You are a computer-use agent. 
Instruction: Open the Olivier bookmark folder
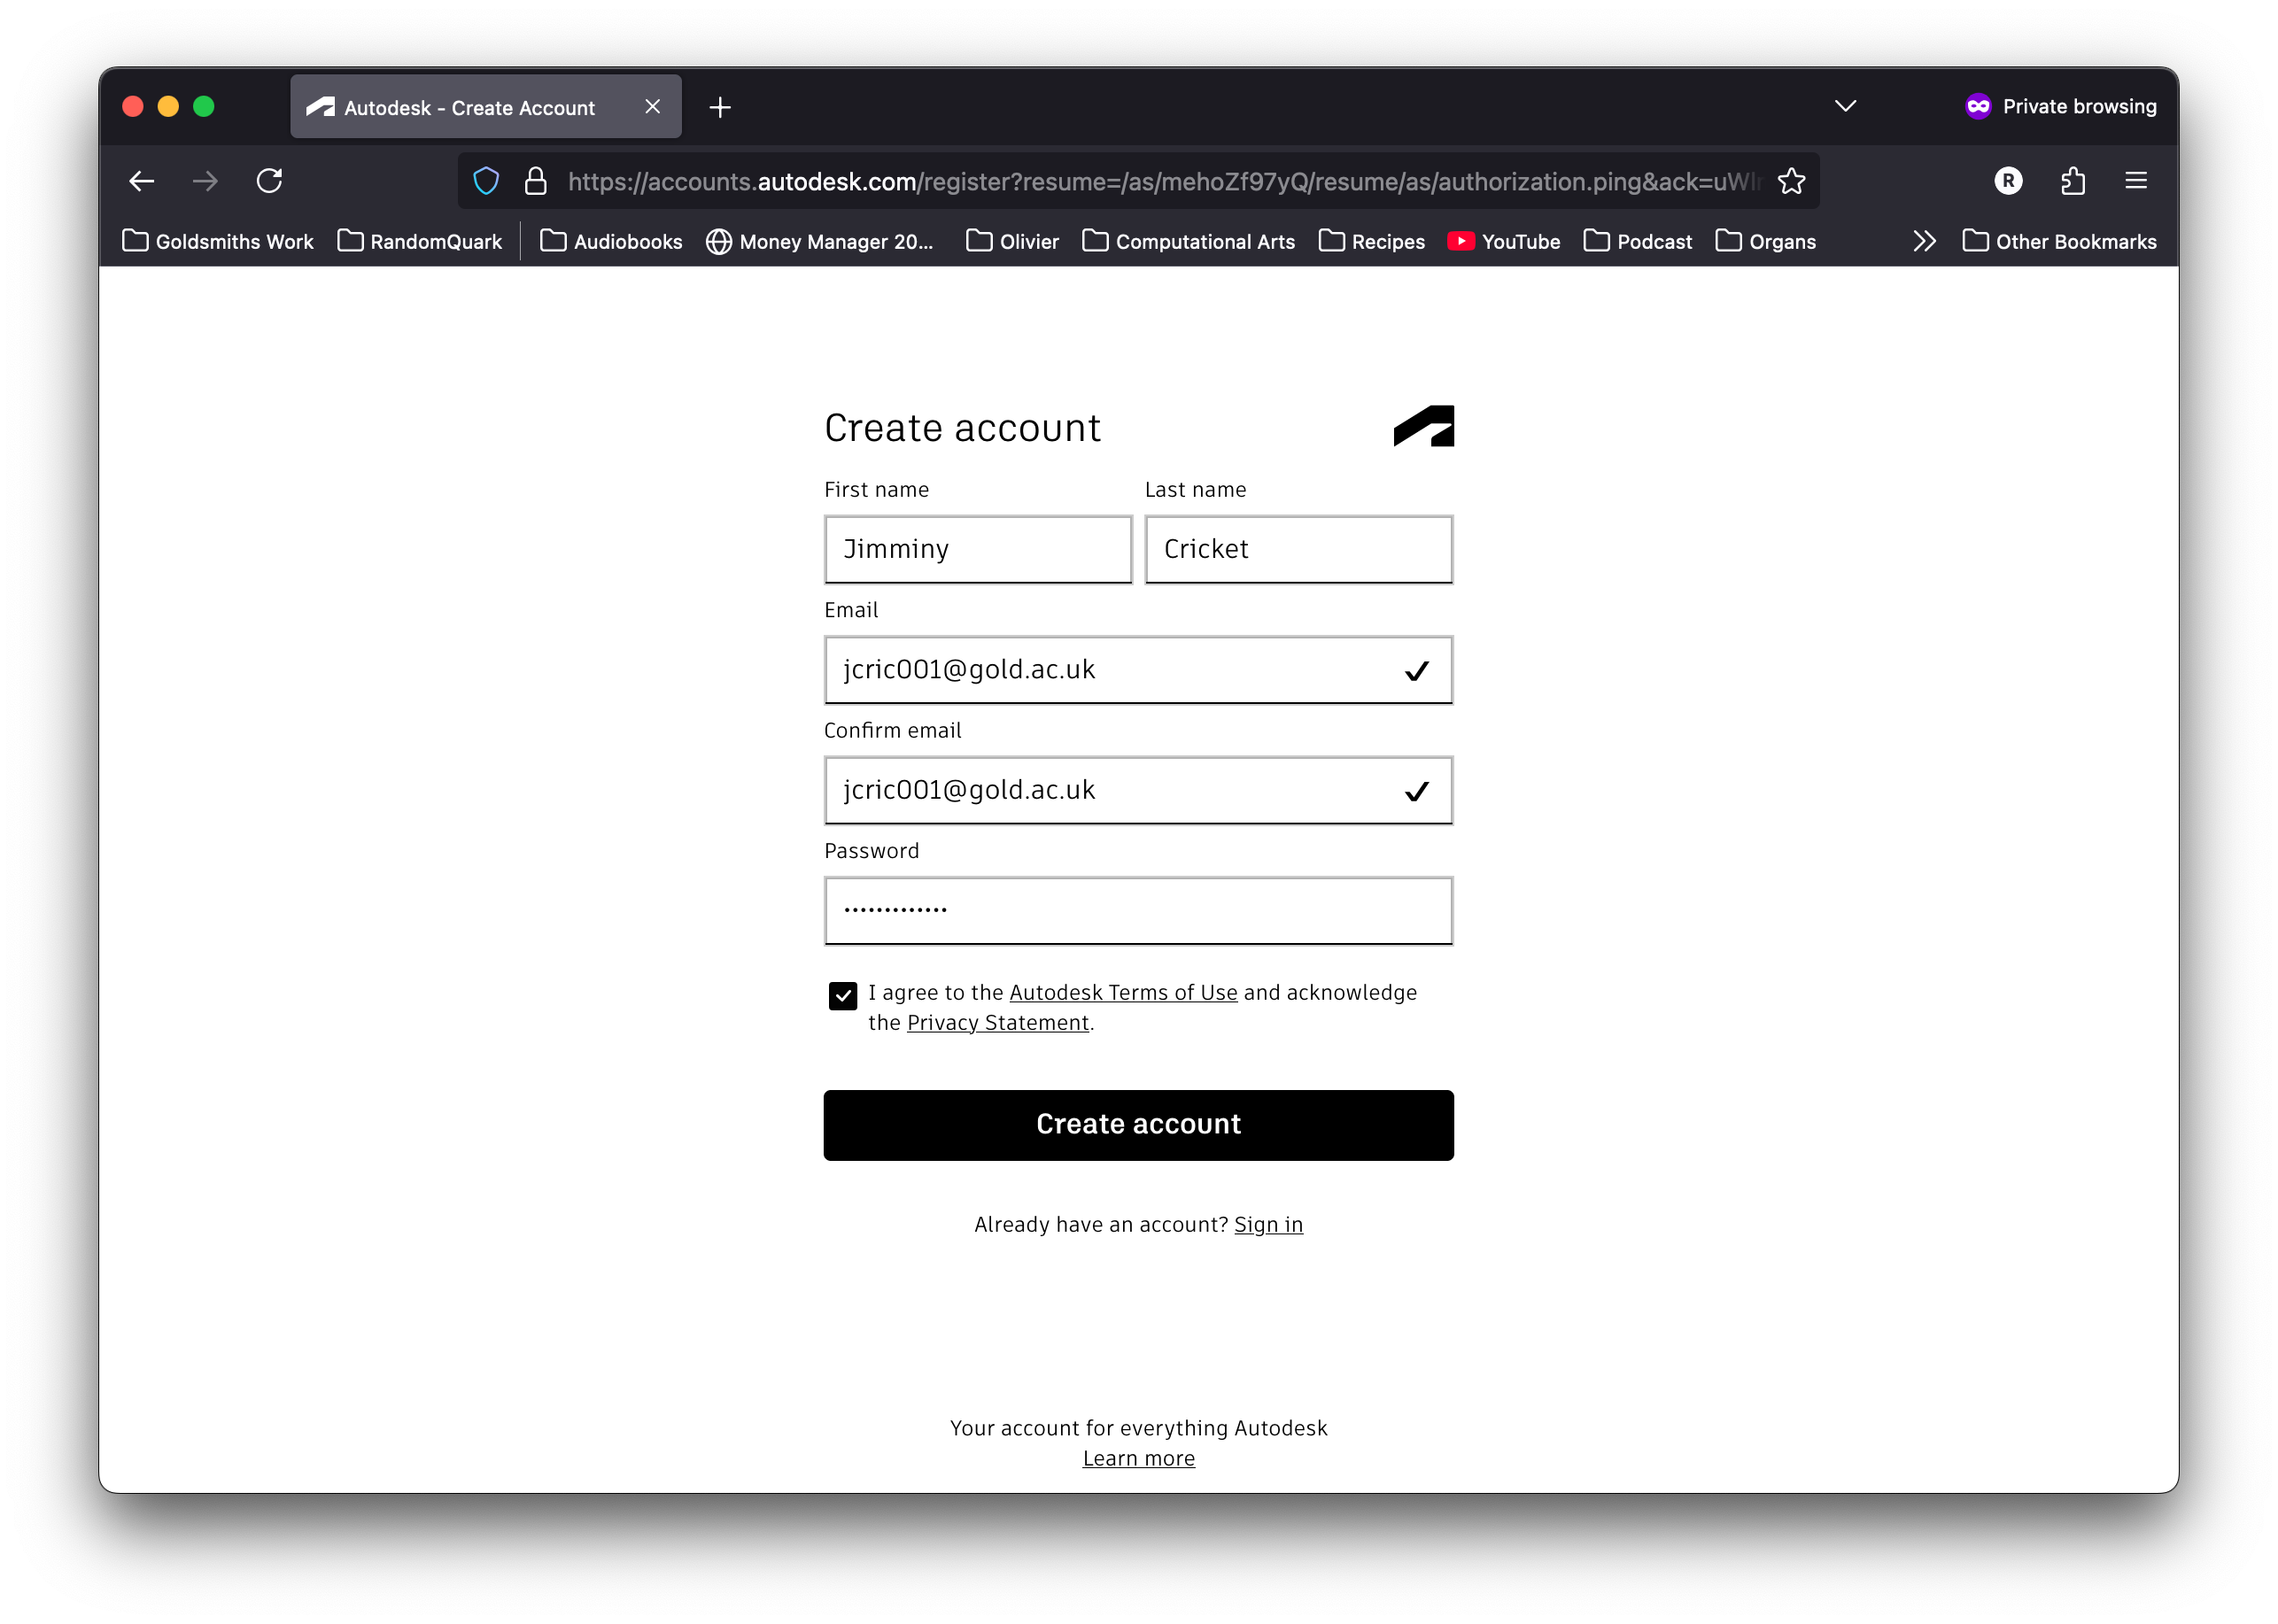coord(1013,241)
